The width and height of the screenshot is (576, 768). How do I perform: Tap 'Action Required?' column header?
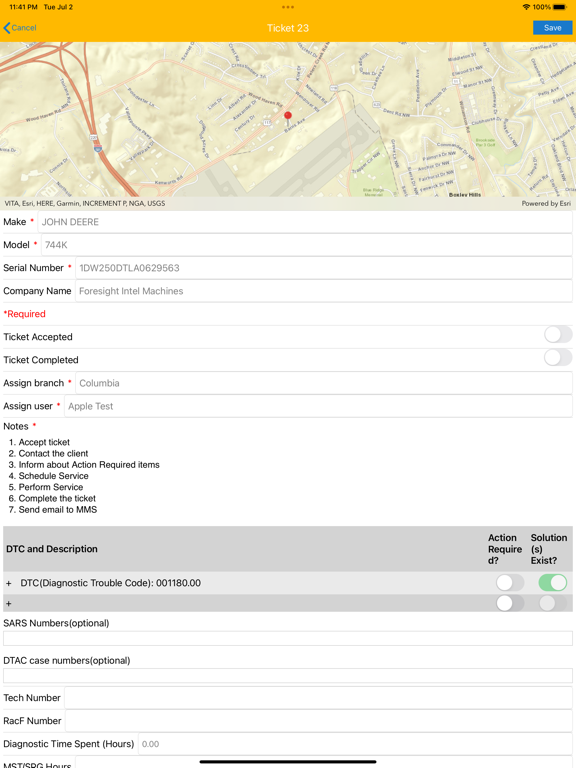pos(505,549)
